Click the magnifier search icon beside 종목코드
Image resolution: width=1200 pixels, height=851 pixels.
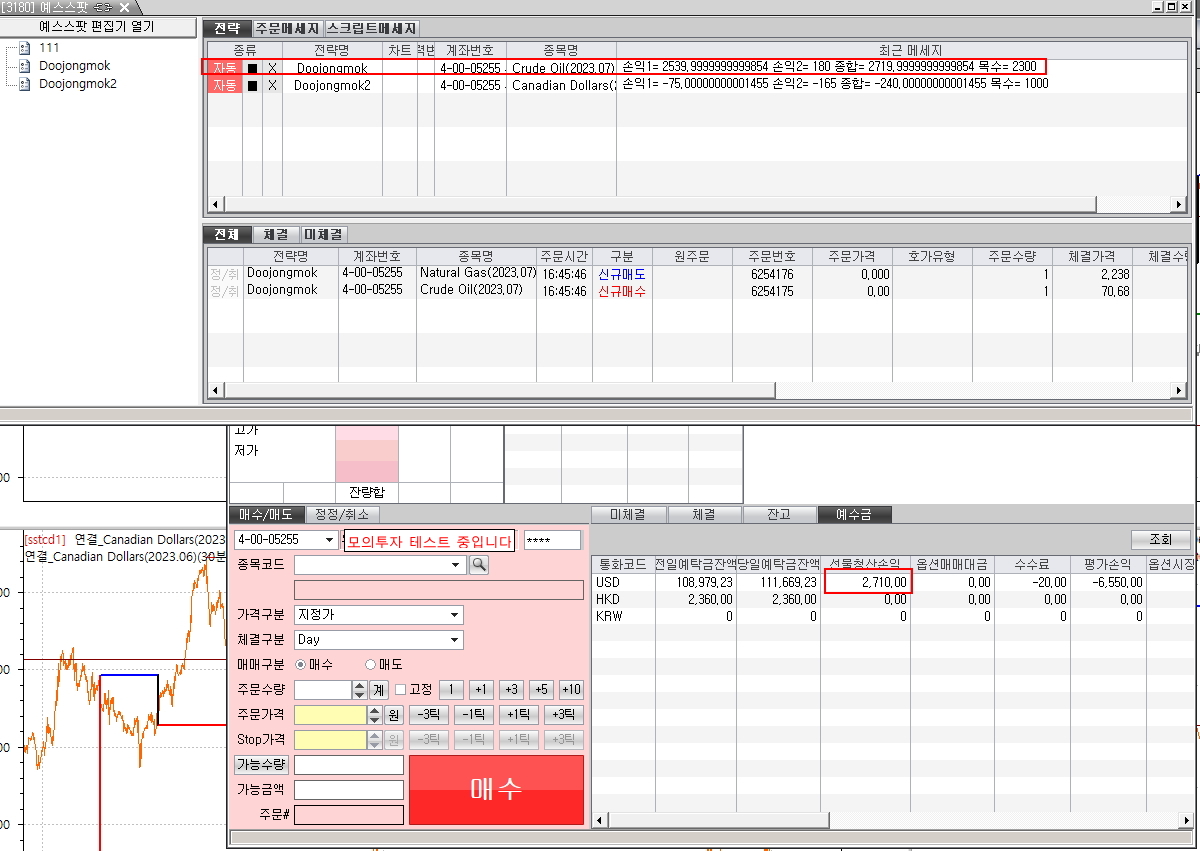[x=479, y=565]
